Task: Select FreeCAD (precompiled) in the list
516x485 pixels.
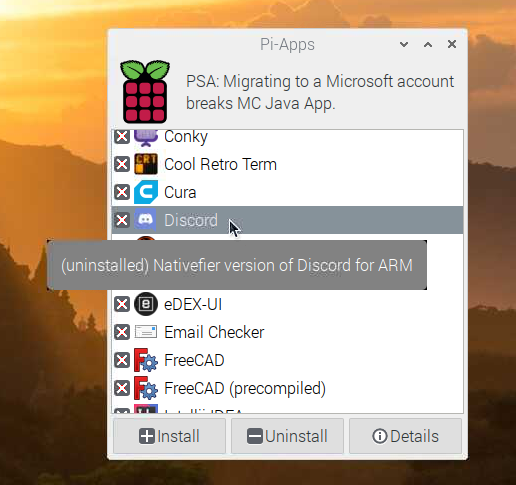Action: [287, 388]
